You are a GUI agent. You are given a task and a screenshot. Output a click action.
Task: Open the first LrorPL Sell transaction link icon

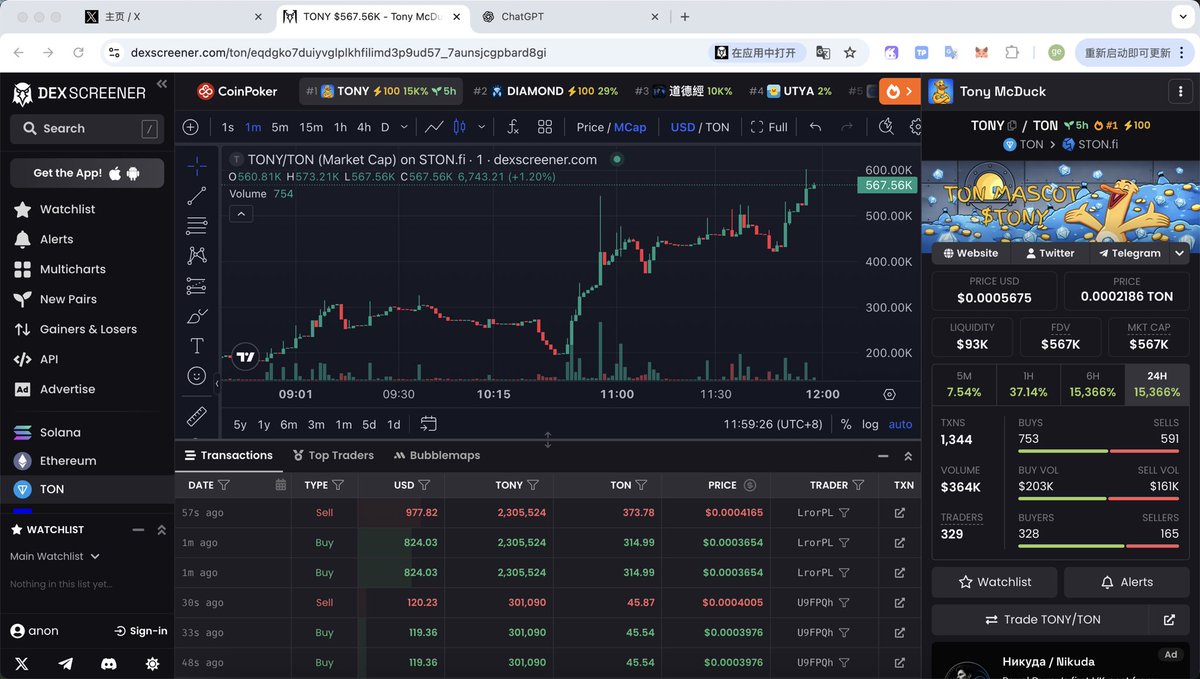pyautogui.click(x=900, y=513)
